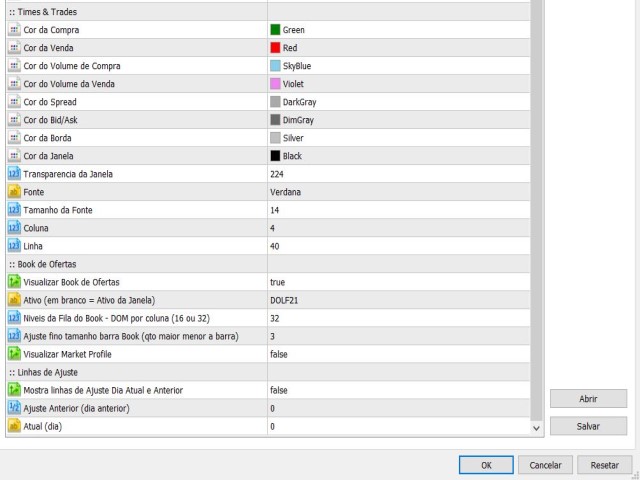Click the Salvar button
The height and width of the screenshot is (480, 640).
click(x=588, y=426)
